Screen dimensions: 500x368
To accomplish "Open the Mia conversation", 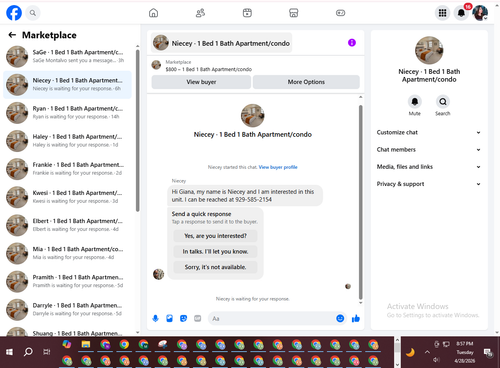I will coord(67,253).
